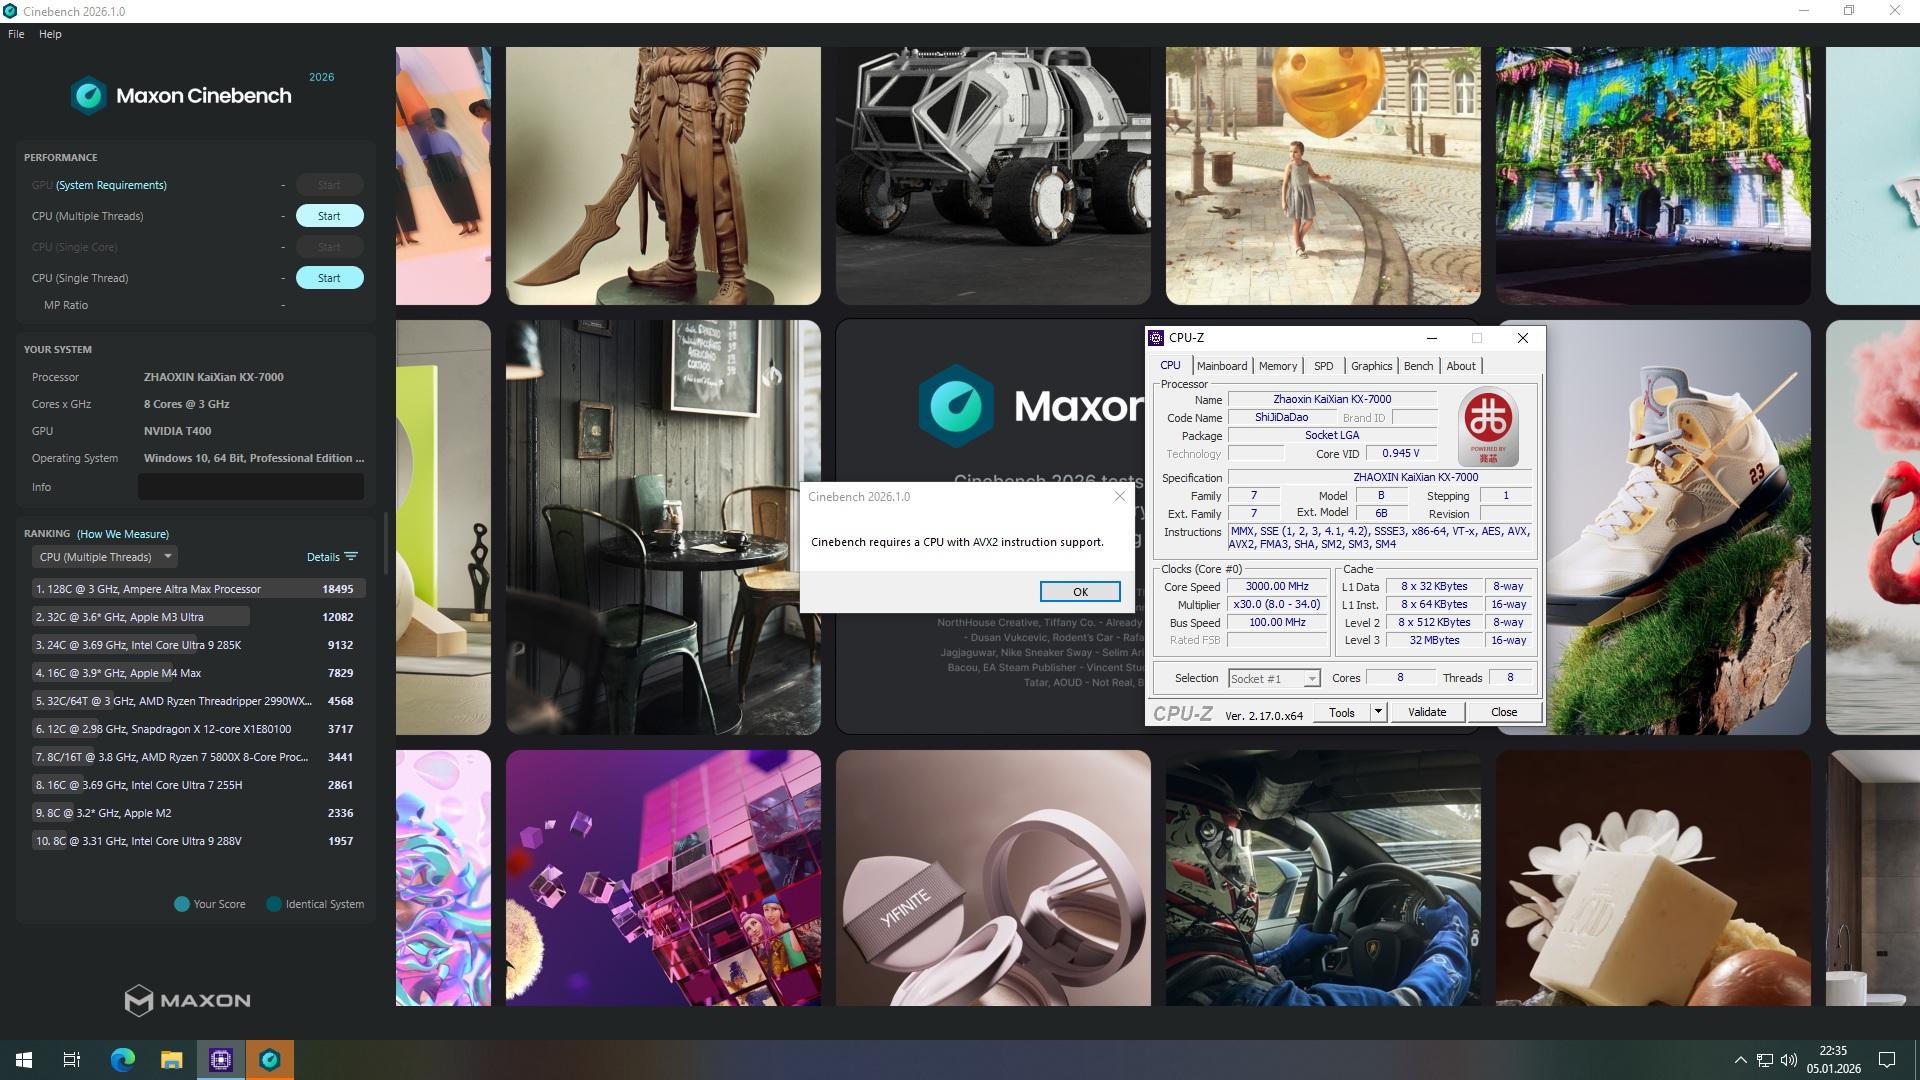1920x1080 pixels.
Task: Switch to the Bench tab in CPU-Z
Action: click(x=1418, y=366)
